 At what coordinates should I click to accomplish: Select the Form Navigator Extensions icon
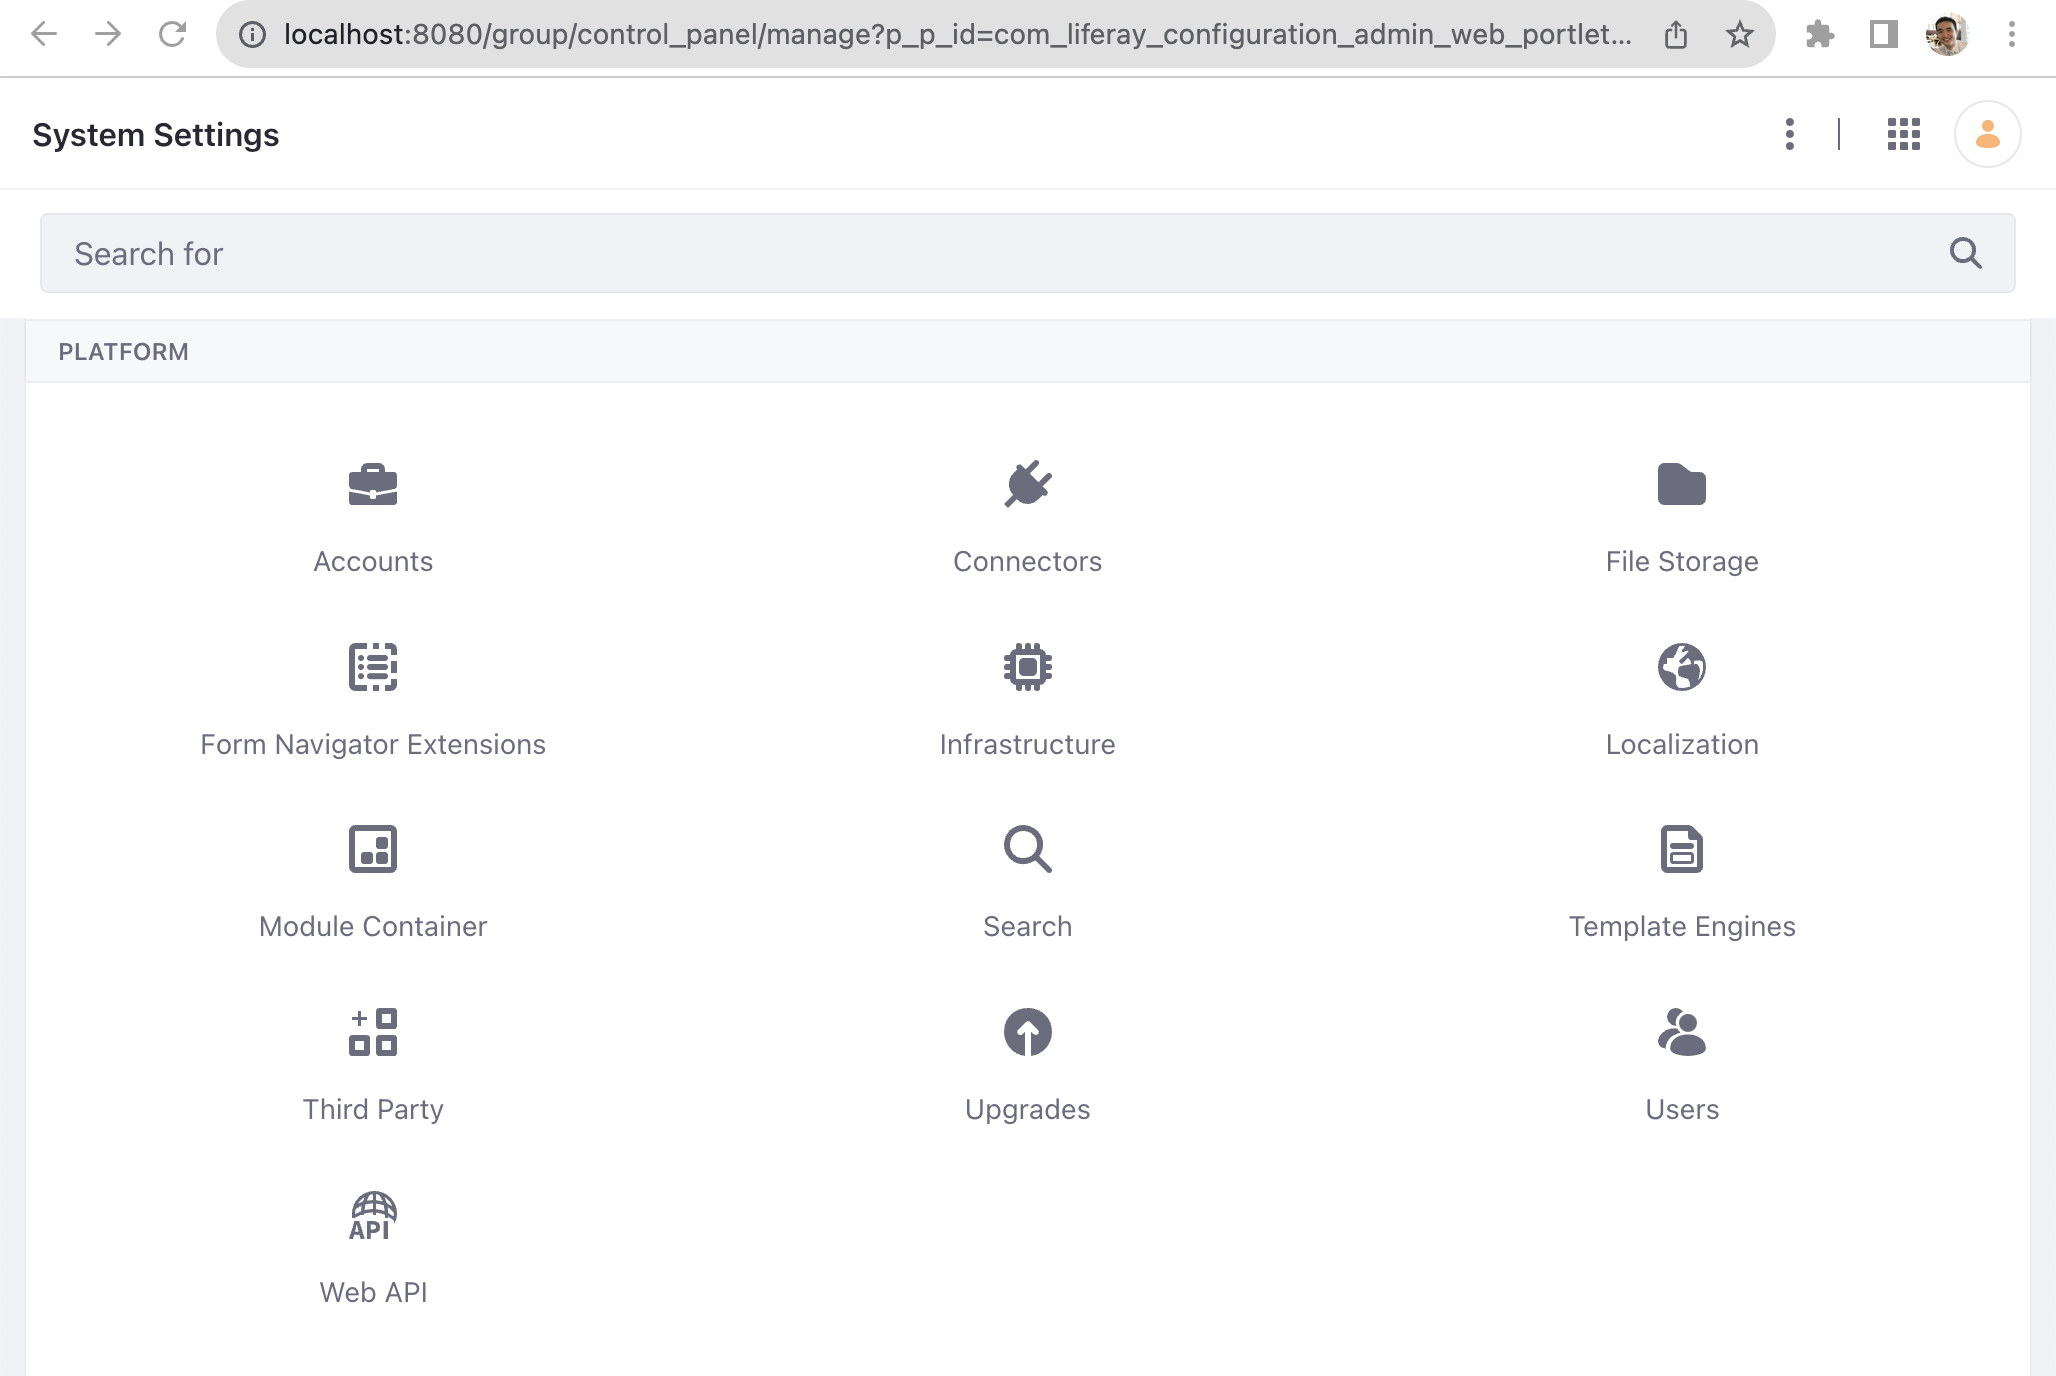[372, 667]
